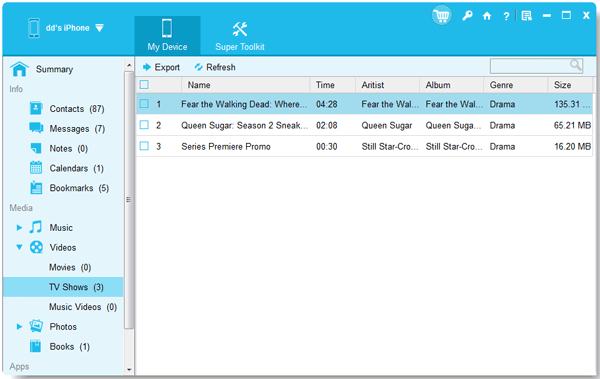Collapse the Videos tree node
Image resolution: width=600 pixels, height=379 pixels.
[x=19, y=247]
